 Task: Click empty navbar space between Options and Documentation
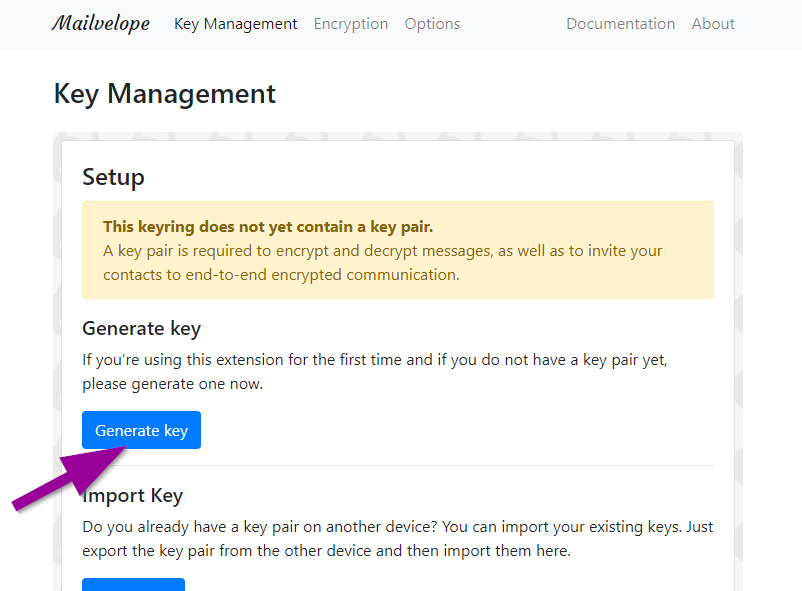click(x=512, y=23)
